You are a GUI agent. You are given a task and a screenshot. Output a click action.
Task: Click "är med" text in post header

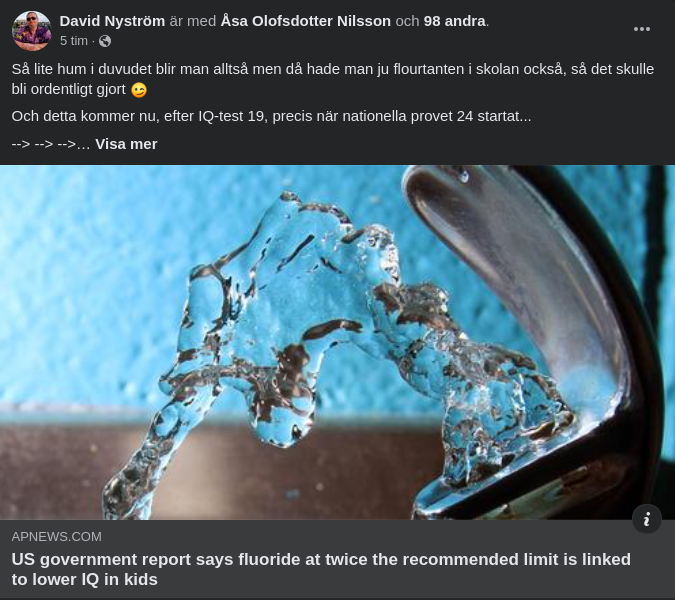tap(193, 21)
